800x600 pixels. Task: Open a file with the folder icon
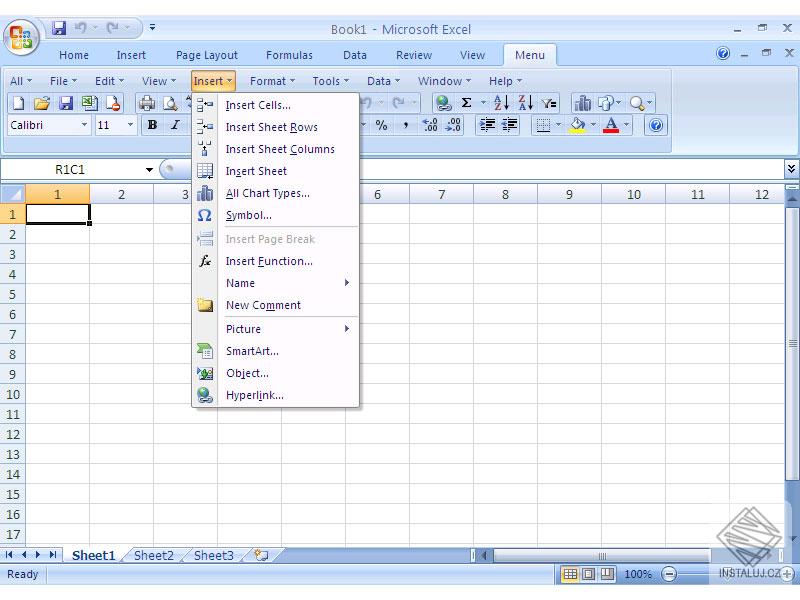[x=42, y=104]
